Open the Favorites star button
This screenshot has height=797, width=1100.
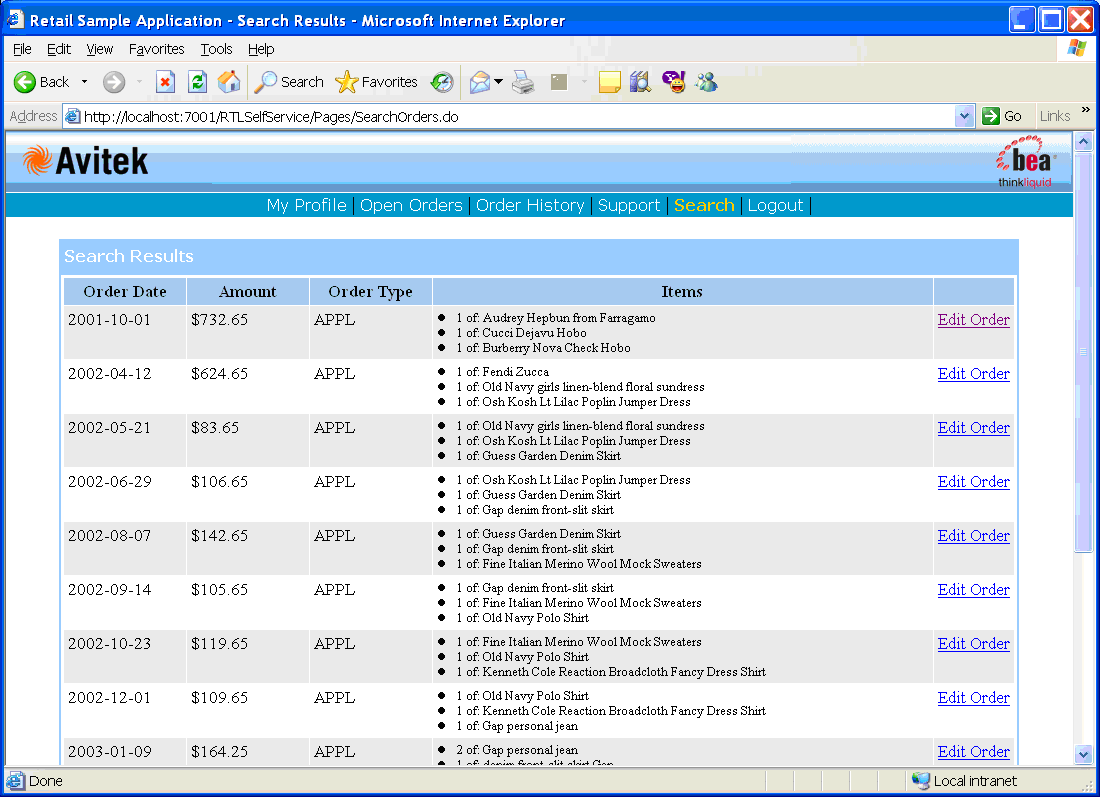coord(376,82)
